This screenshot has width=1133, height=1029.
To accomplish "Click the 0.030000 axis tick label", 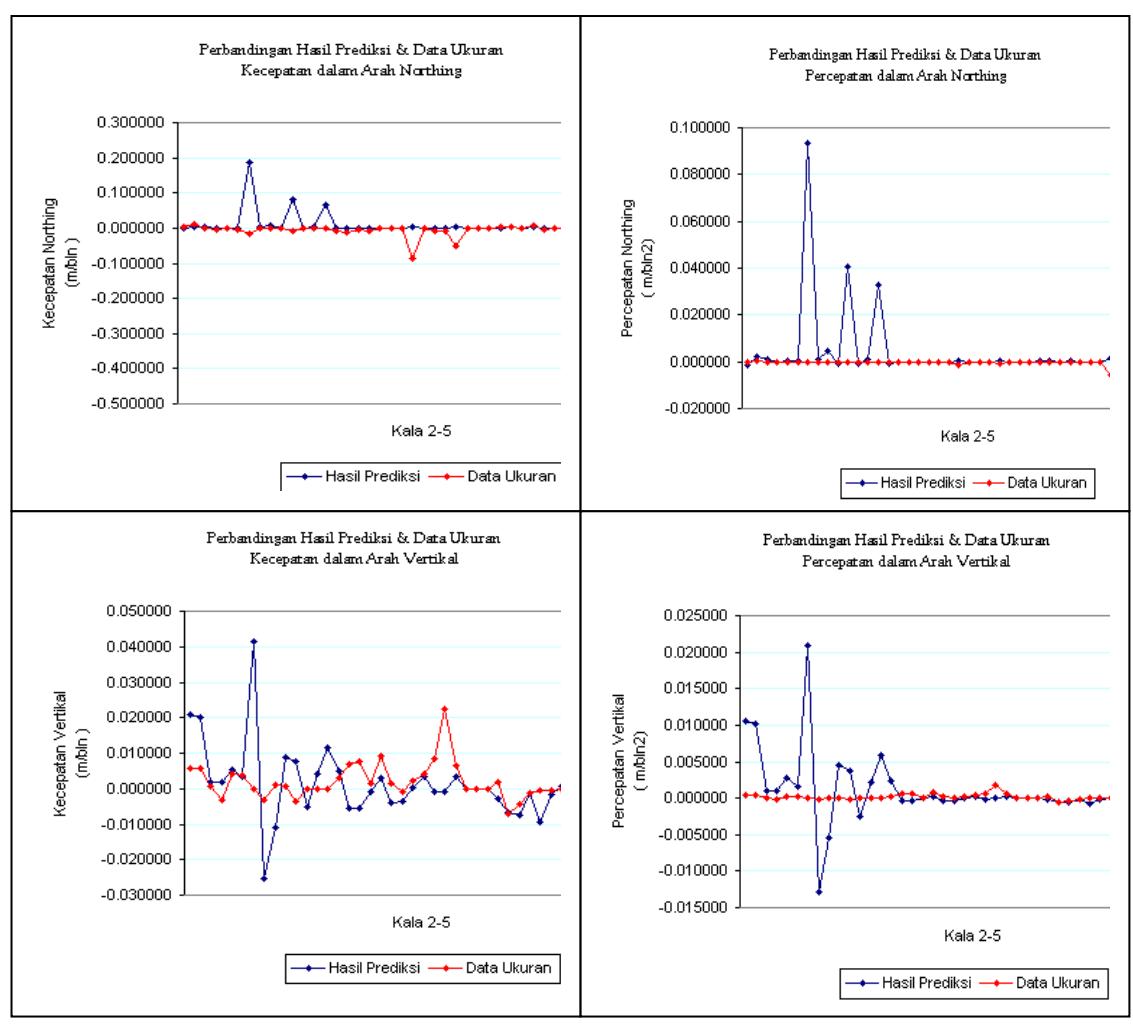I will pos(139,682).
